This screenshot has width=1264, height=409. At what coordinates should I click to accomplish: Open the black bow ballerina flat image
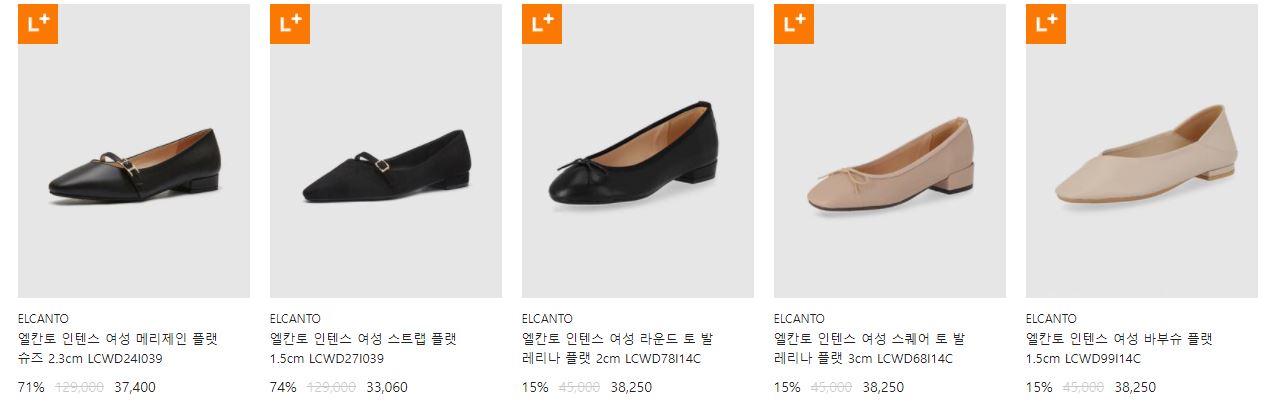pyautogui.click(x=638, y=151)
